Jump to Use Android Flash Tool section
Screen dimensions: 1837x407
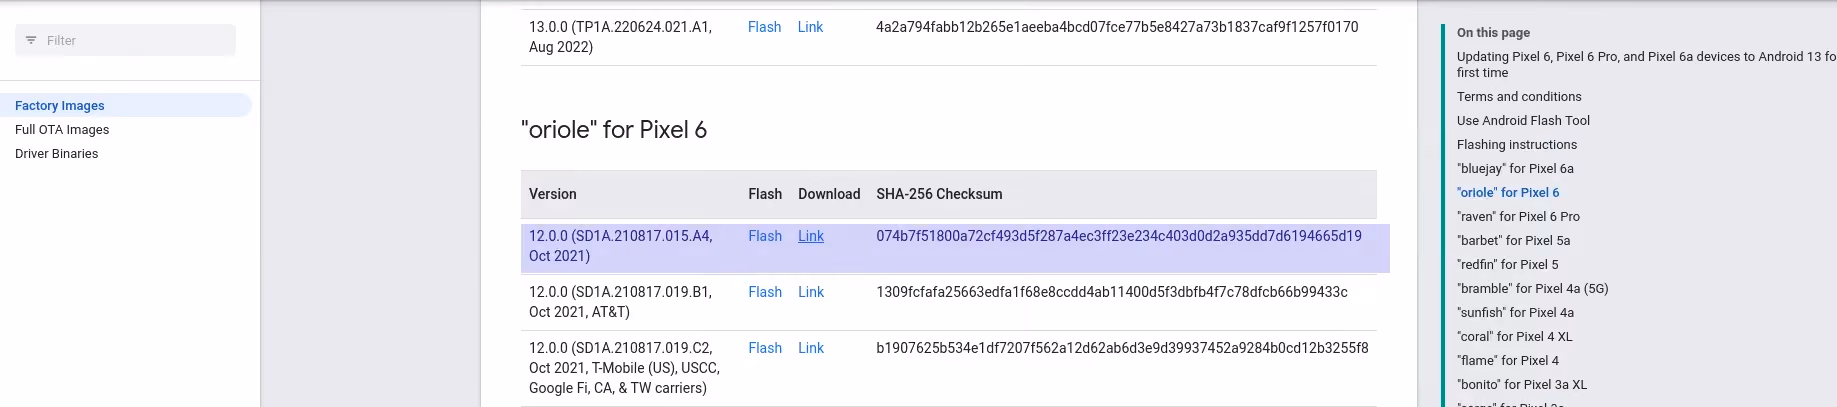point(1523,121)
